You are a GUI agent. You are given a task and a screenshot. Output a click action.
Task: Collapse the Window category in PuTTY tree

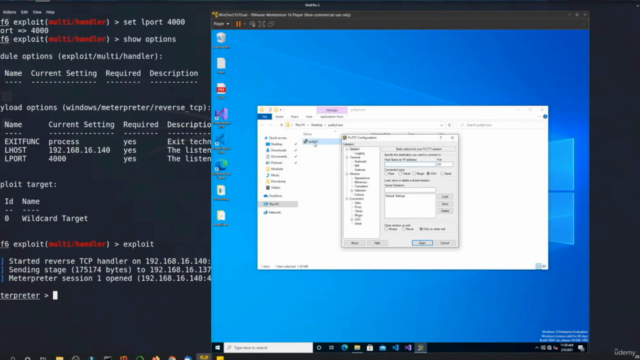click(347, 174)
